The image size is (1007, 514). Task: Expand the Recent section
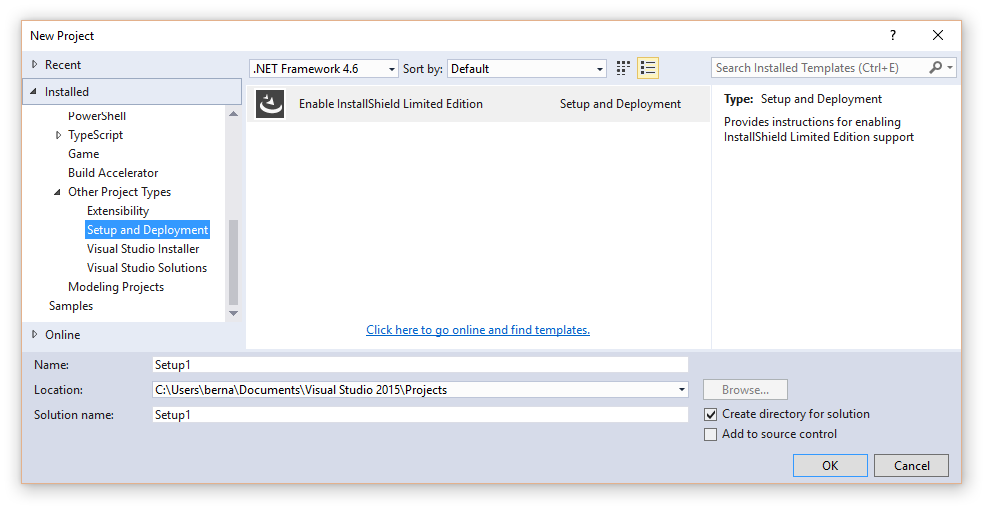tap(35, 65)
